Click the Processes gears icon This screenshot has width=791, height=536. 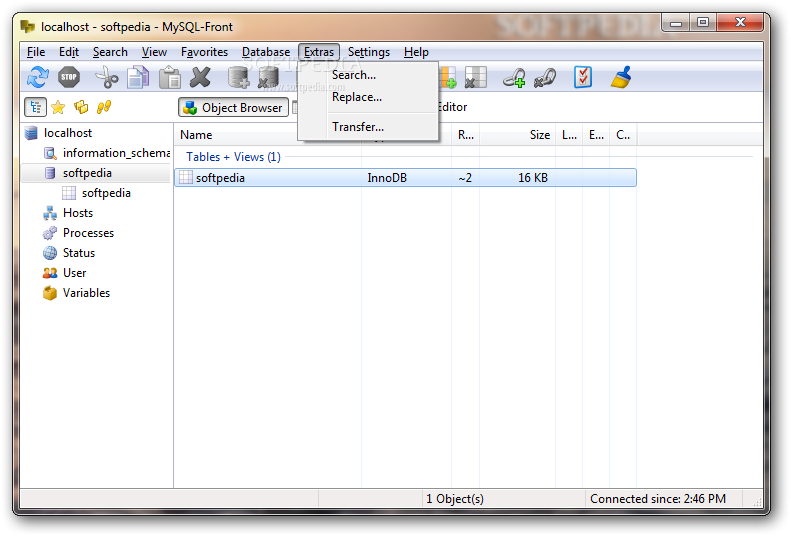tap(50, 233)
